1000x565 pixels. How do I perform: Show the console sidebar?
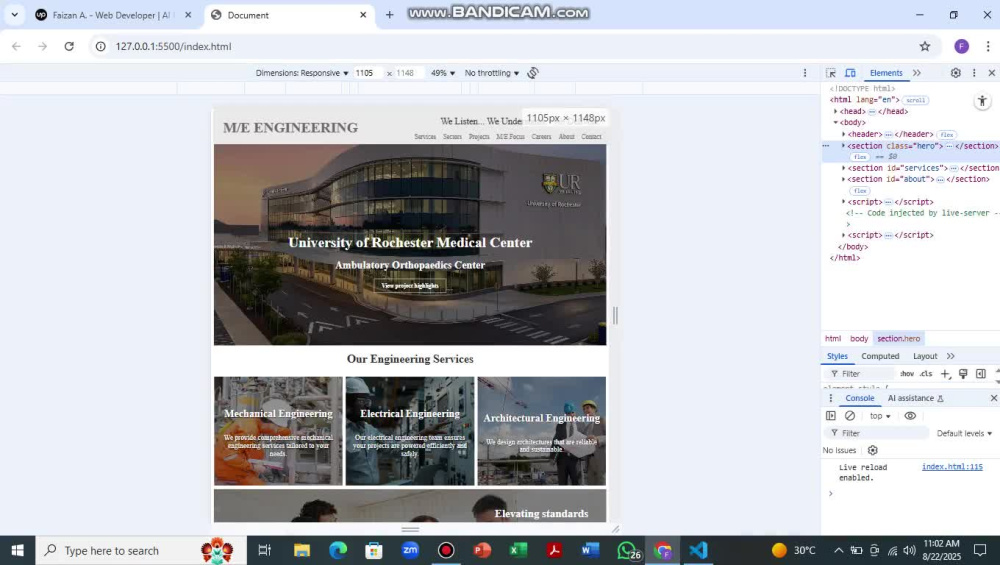(830, 416)
